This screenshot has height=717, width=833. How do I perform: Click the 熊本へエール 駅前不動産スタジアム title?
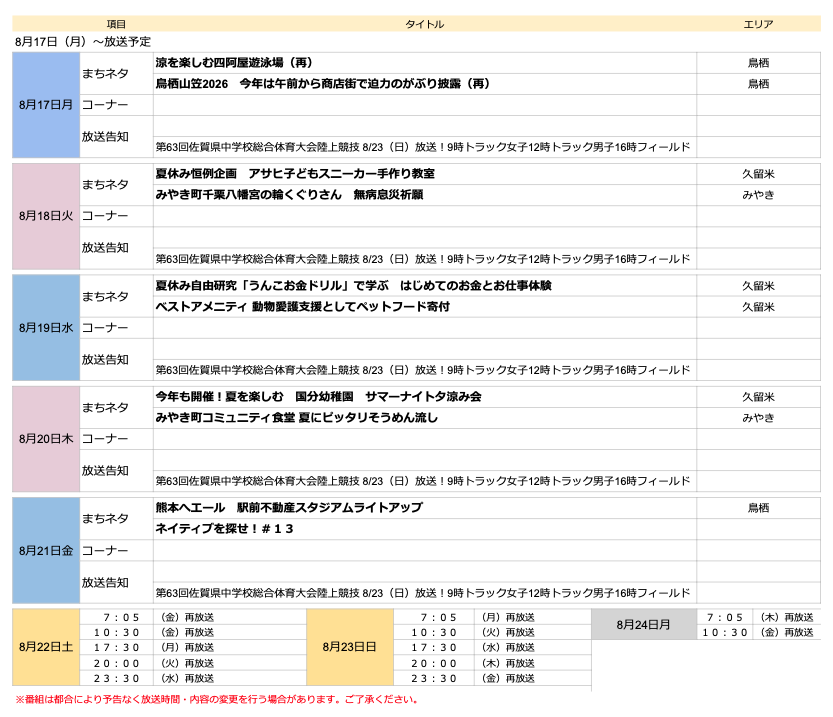point(289,508)
